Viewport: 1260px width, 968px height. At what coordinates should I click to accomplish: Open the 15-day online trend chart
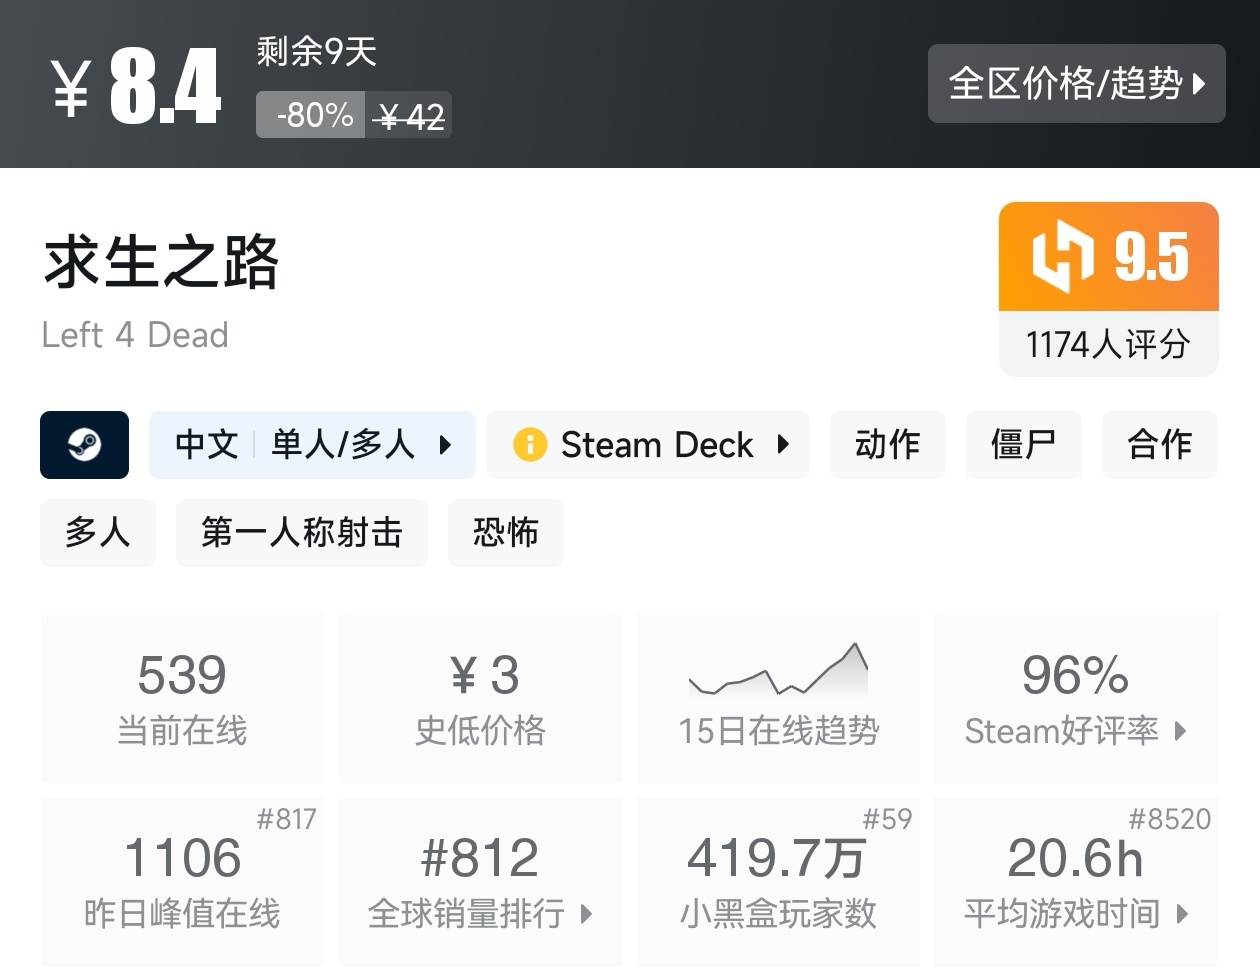point(778,697)
